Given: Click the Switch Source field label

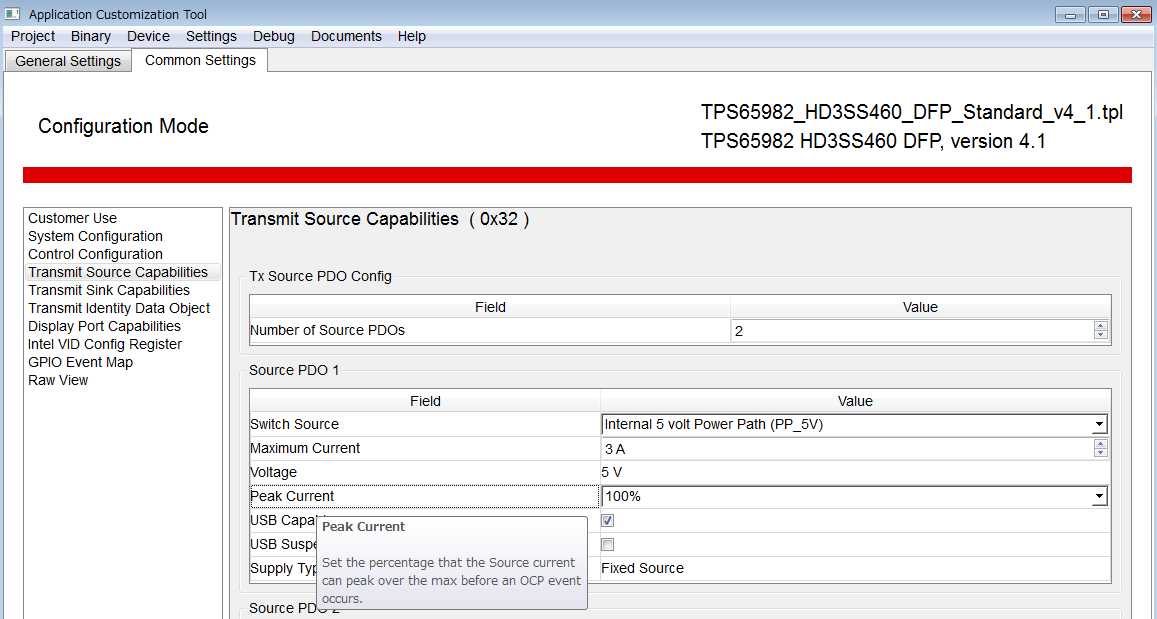Looking at the screenshot, I should tap(294, 424).
